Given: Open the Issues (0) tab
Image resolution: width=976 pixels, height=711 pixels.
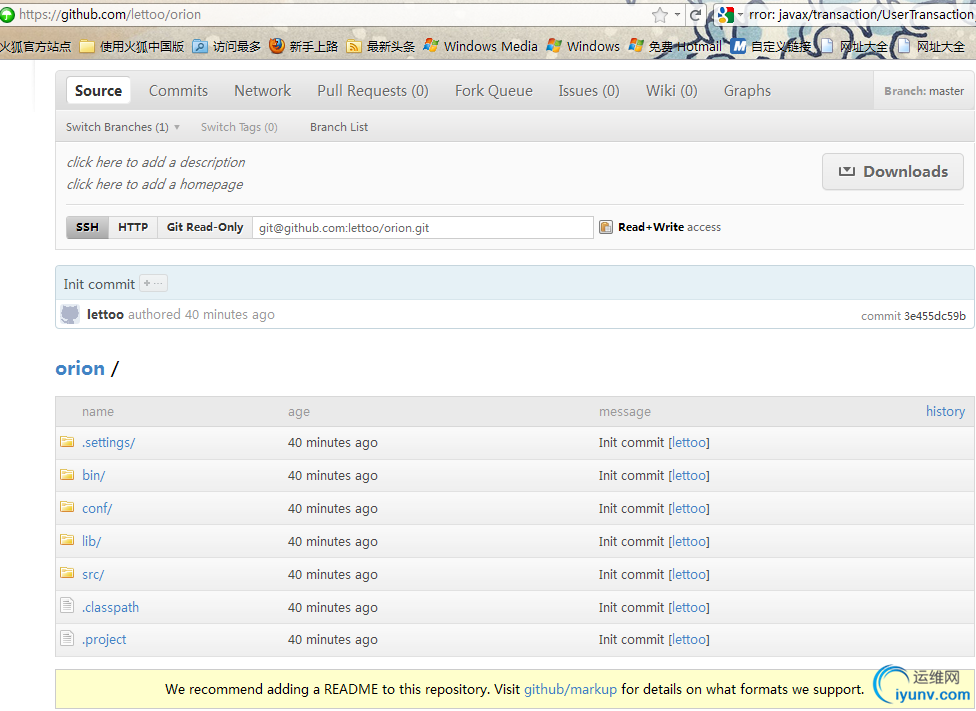Looking at the screenshot, I should click(589, 91).
